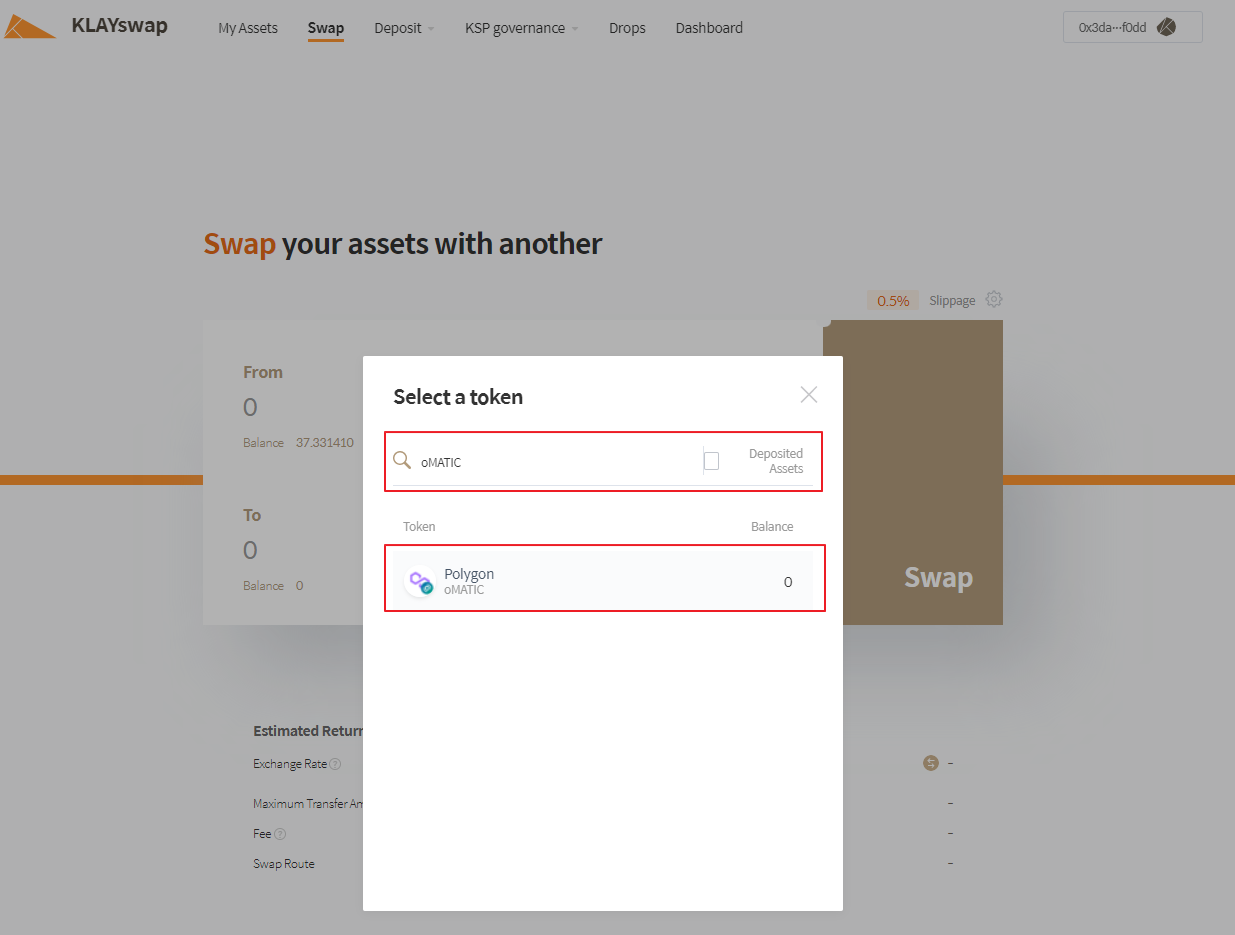Open slippage settings gear icon
The height and width of the screenshot is (935, 1235).
coord(994,299)
